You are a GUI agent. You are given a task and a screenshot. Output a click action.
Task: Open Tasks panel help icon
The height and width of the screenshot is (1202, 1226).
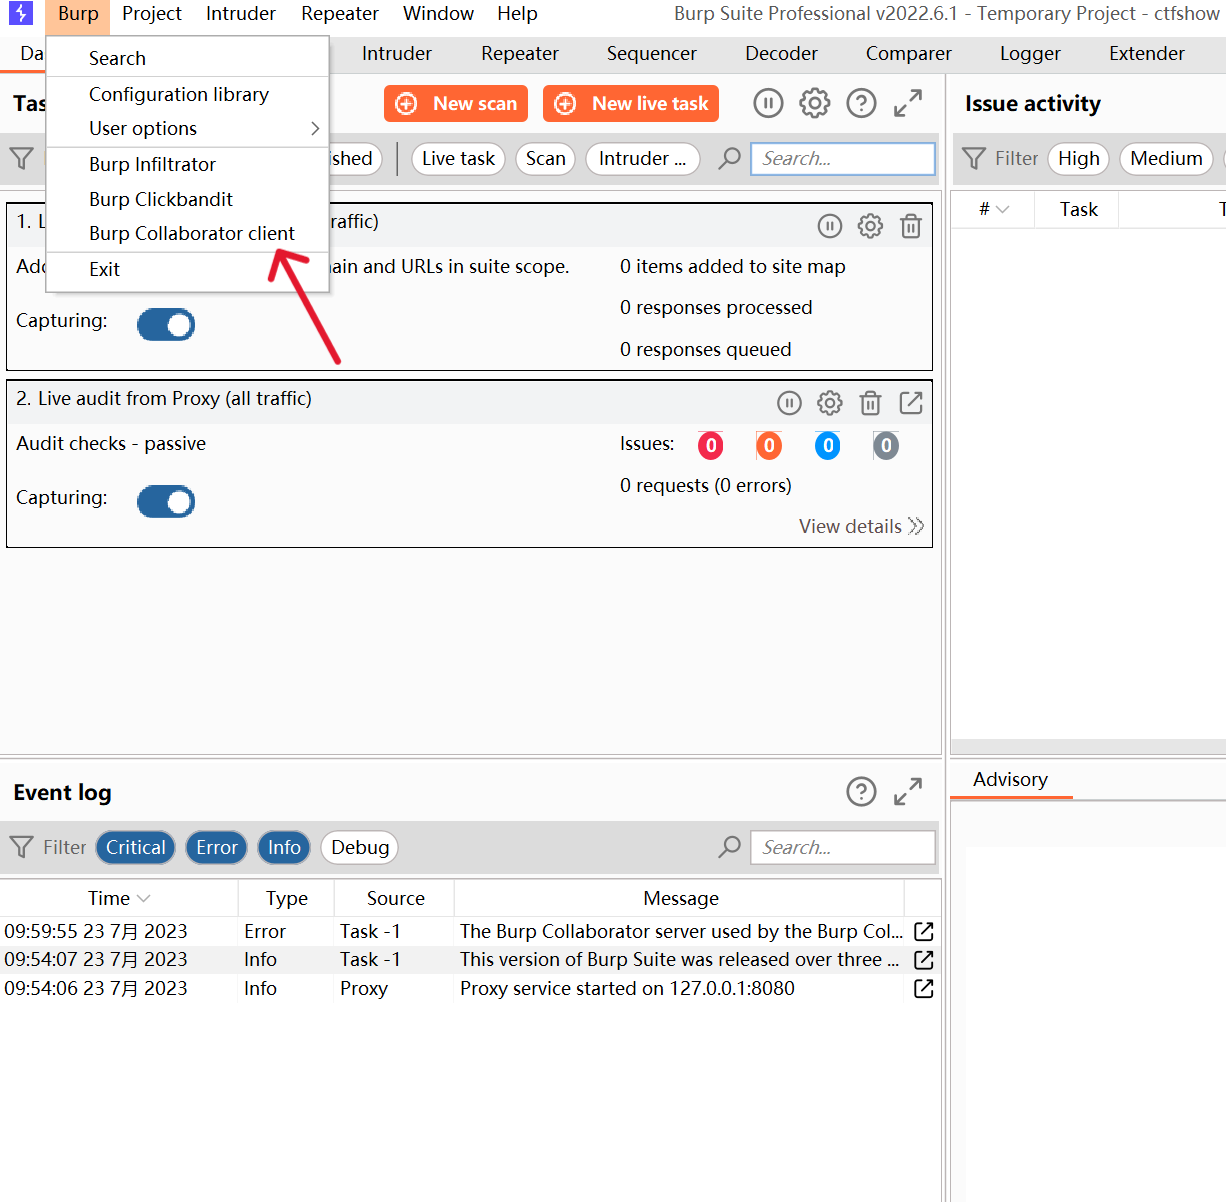point(861,103)
